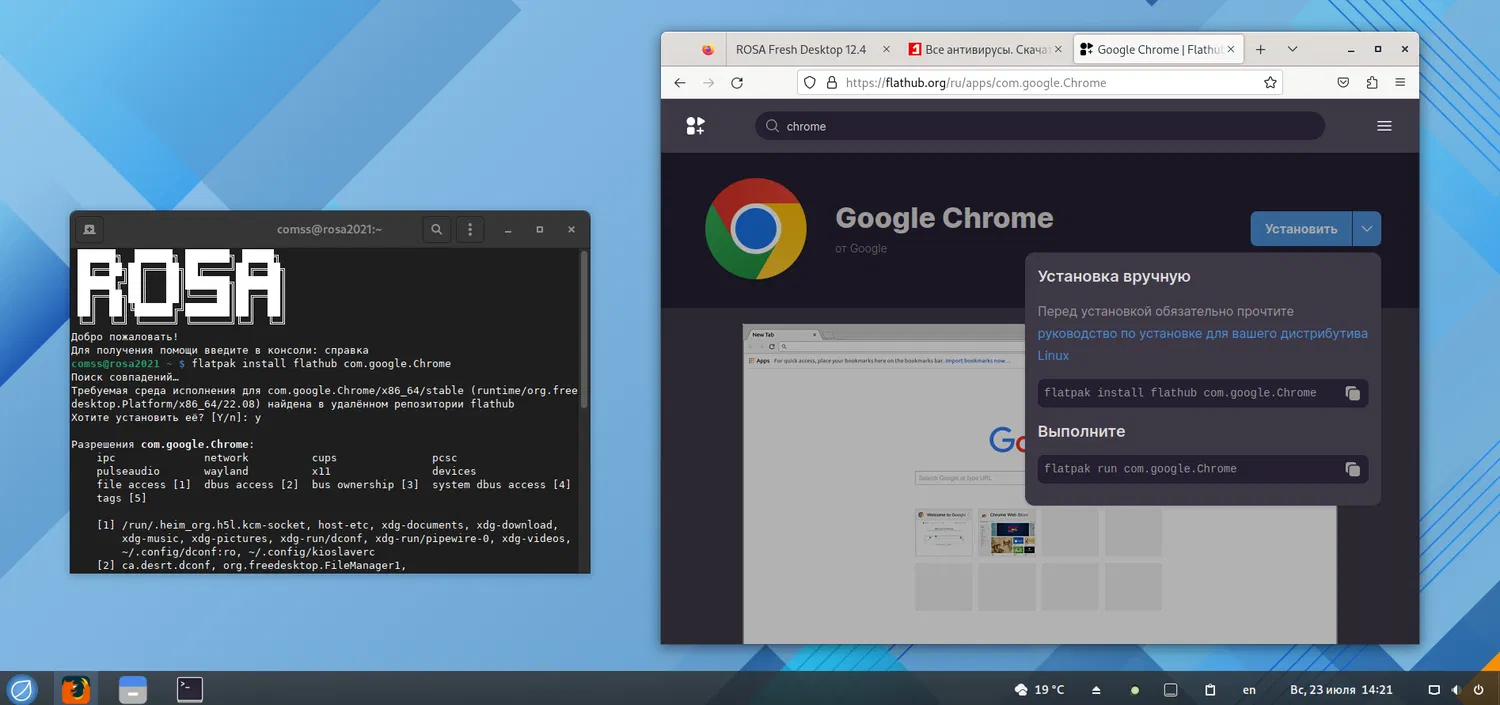Bookmark this page with the star
Screen dimensions: 1500x705
click(x=1270, y=83)
